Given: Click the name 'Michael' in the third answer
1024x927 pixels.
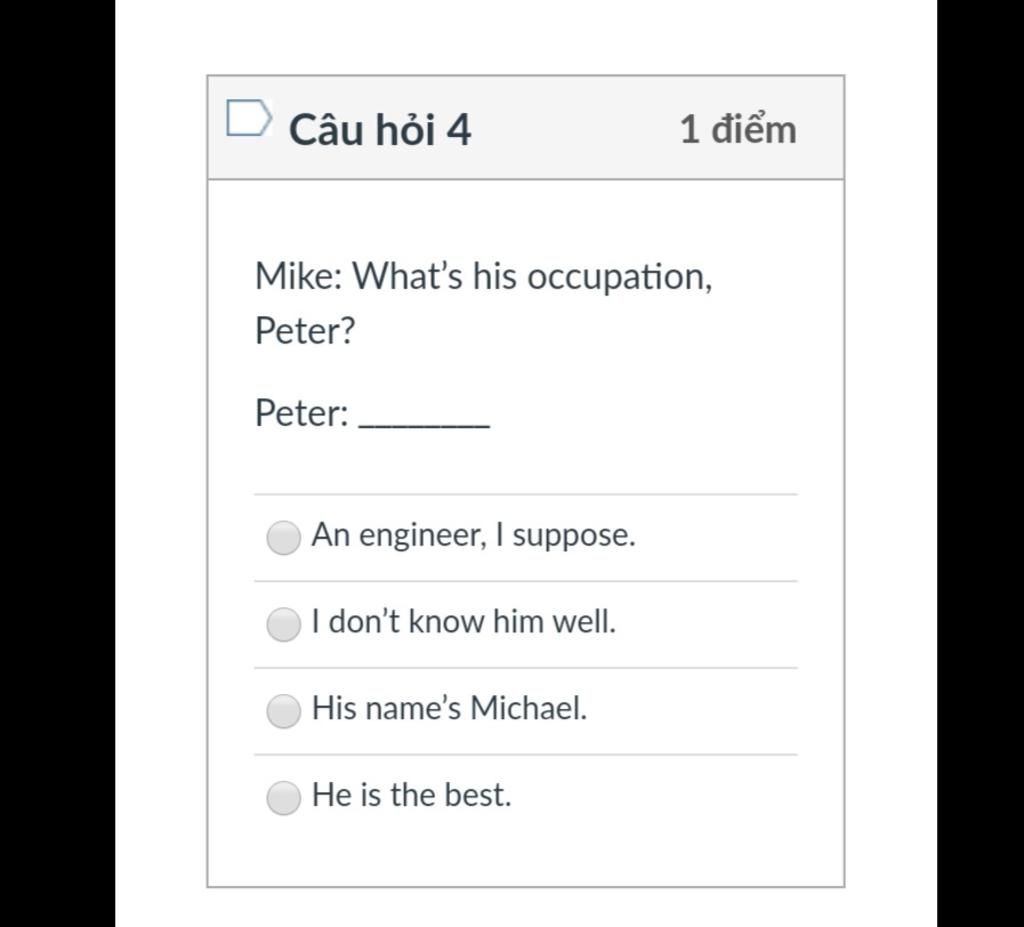Looking at the screenshot, I should click(x=528, y=708).
